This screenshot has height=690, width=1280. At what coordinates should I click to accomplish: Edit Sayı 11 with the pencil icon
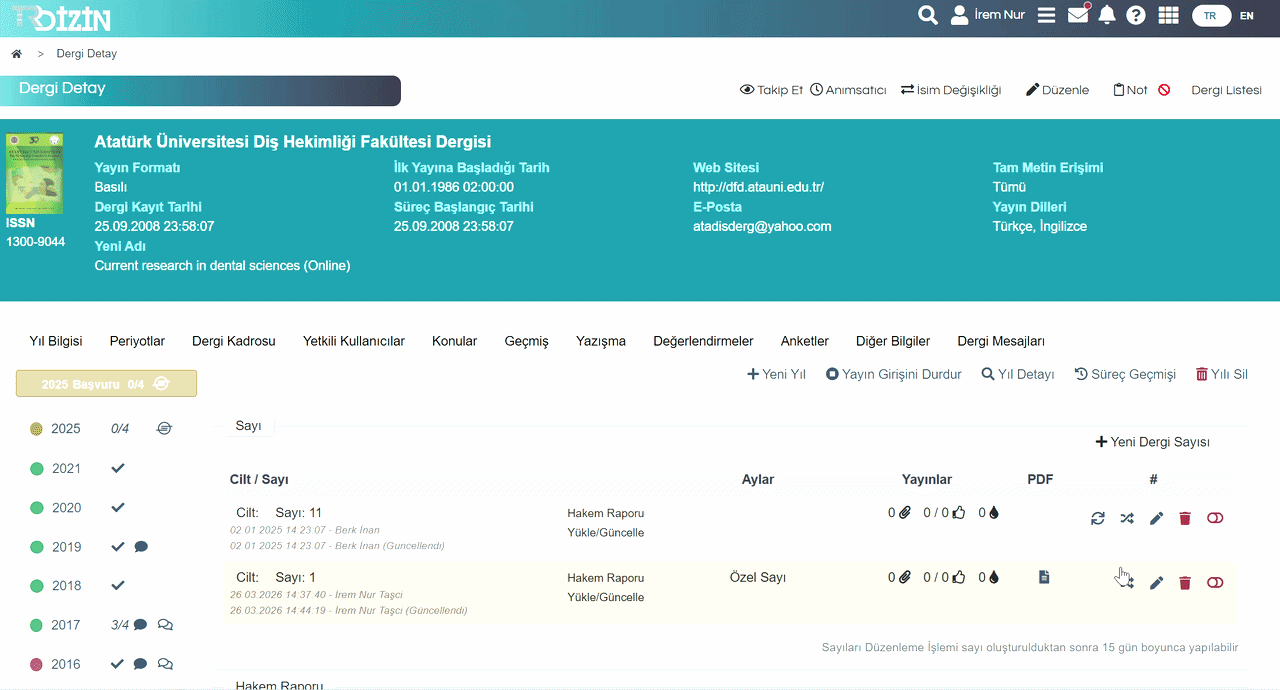(1156, 518)
